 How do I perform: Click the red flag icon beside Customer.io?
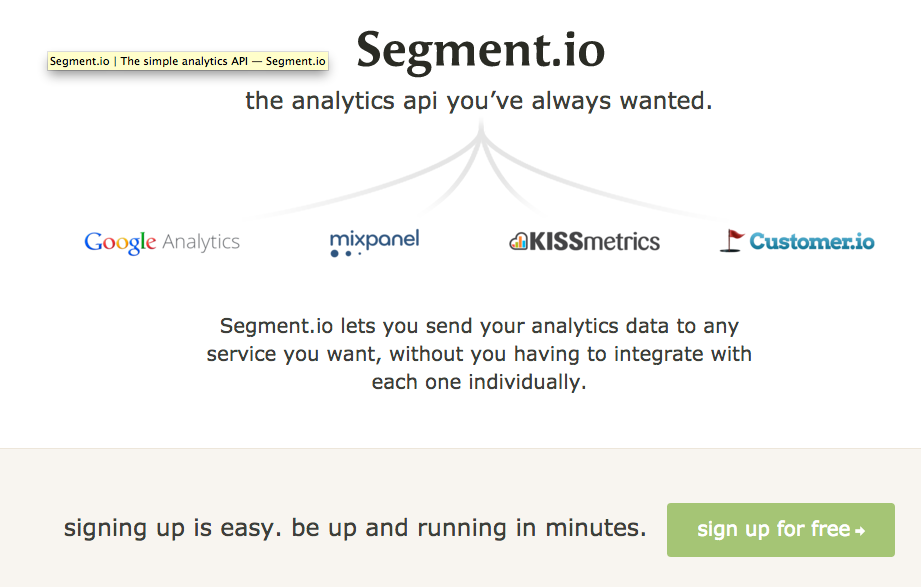point(733,240)
